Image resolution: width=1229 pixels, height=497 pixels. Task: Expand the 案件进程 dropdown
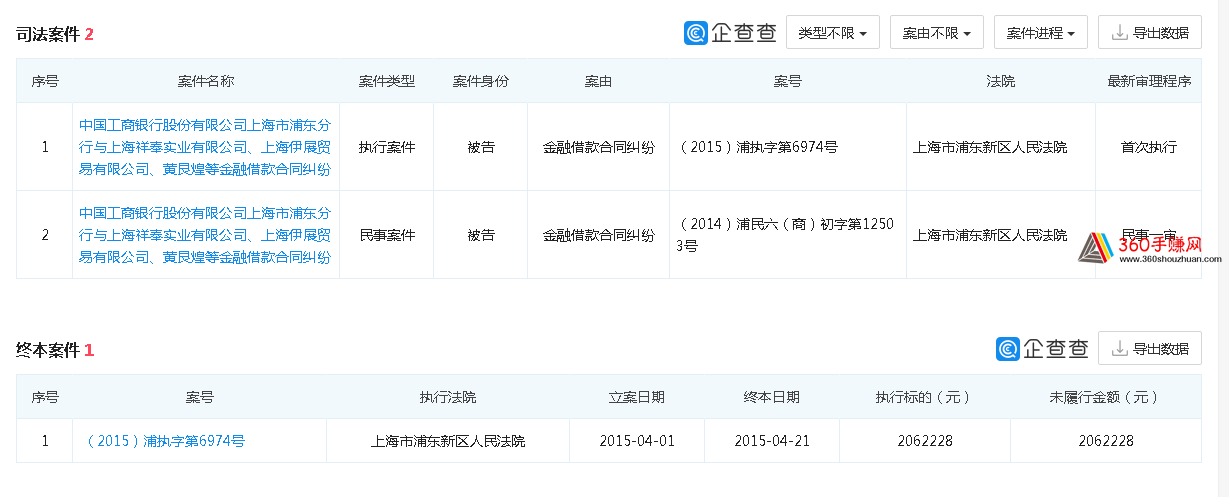point(1041,33)
